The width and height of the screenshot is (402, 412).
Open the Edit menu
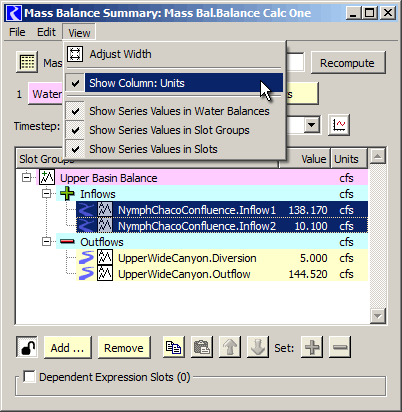coord(46,32)
